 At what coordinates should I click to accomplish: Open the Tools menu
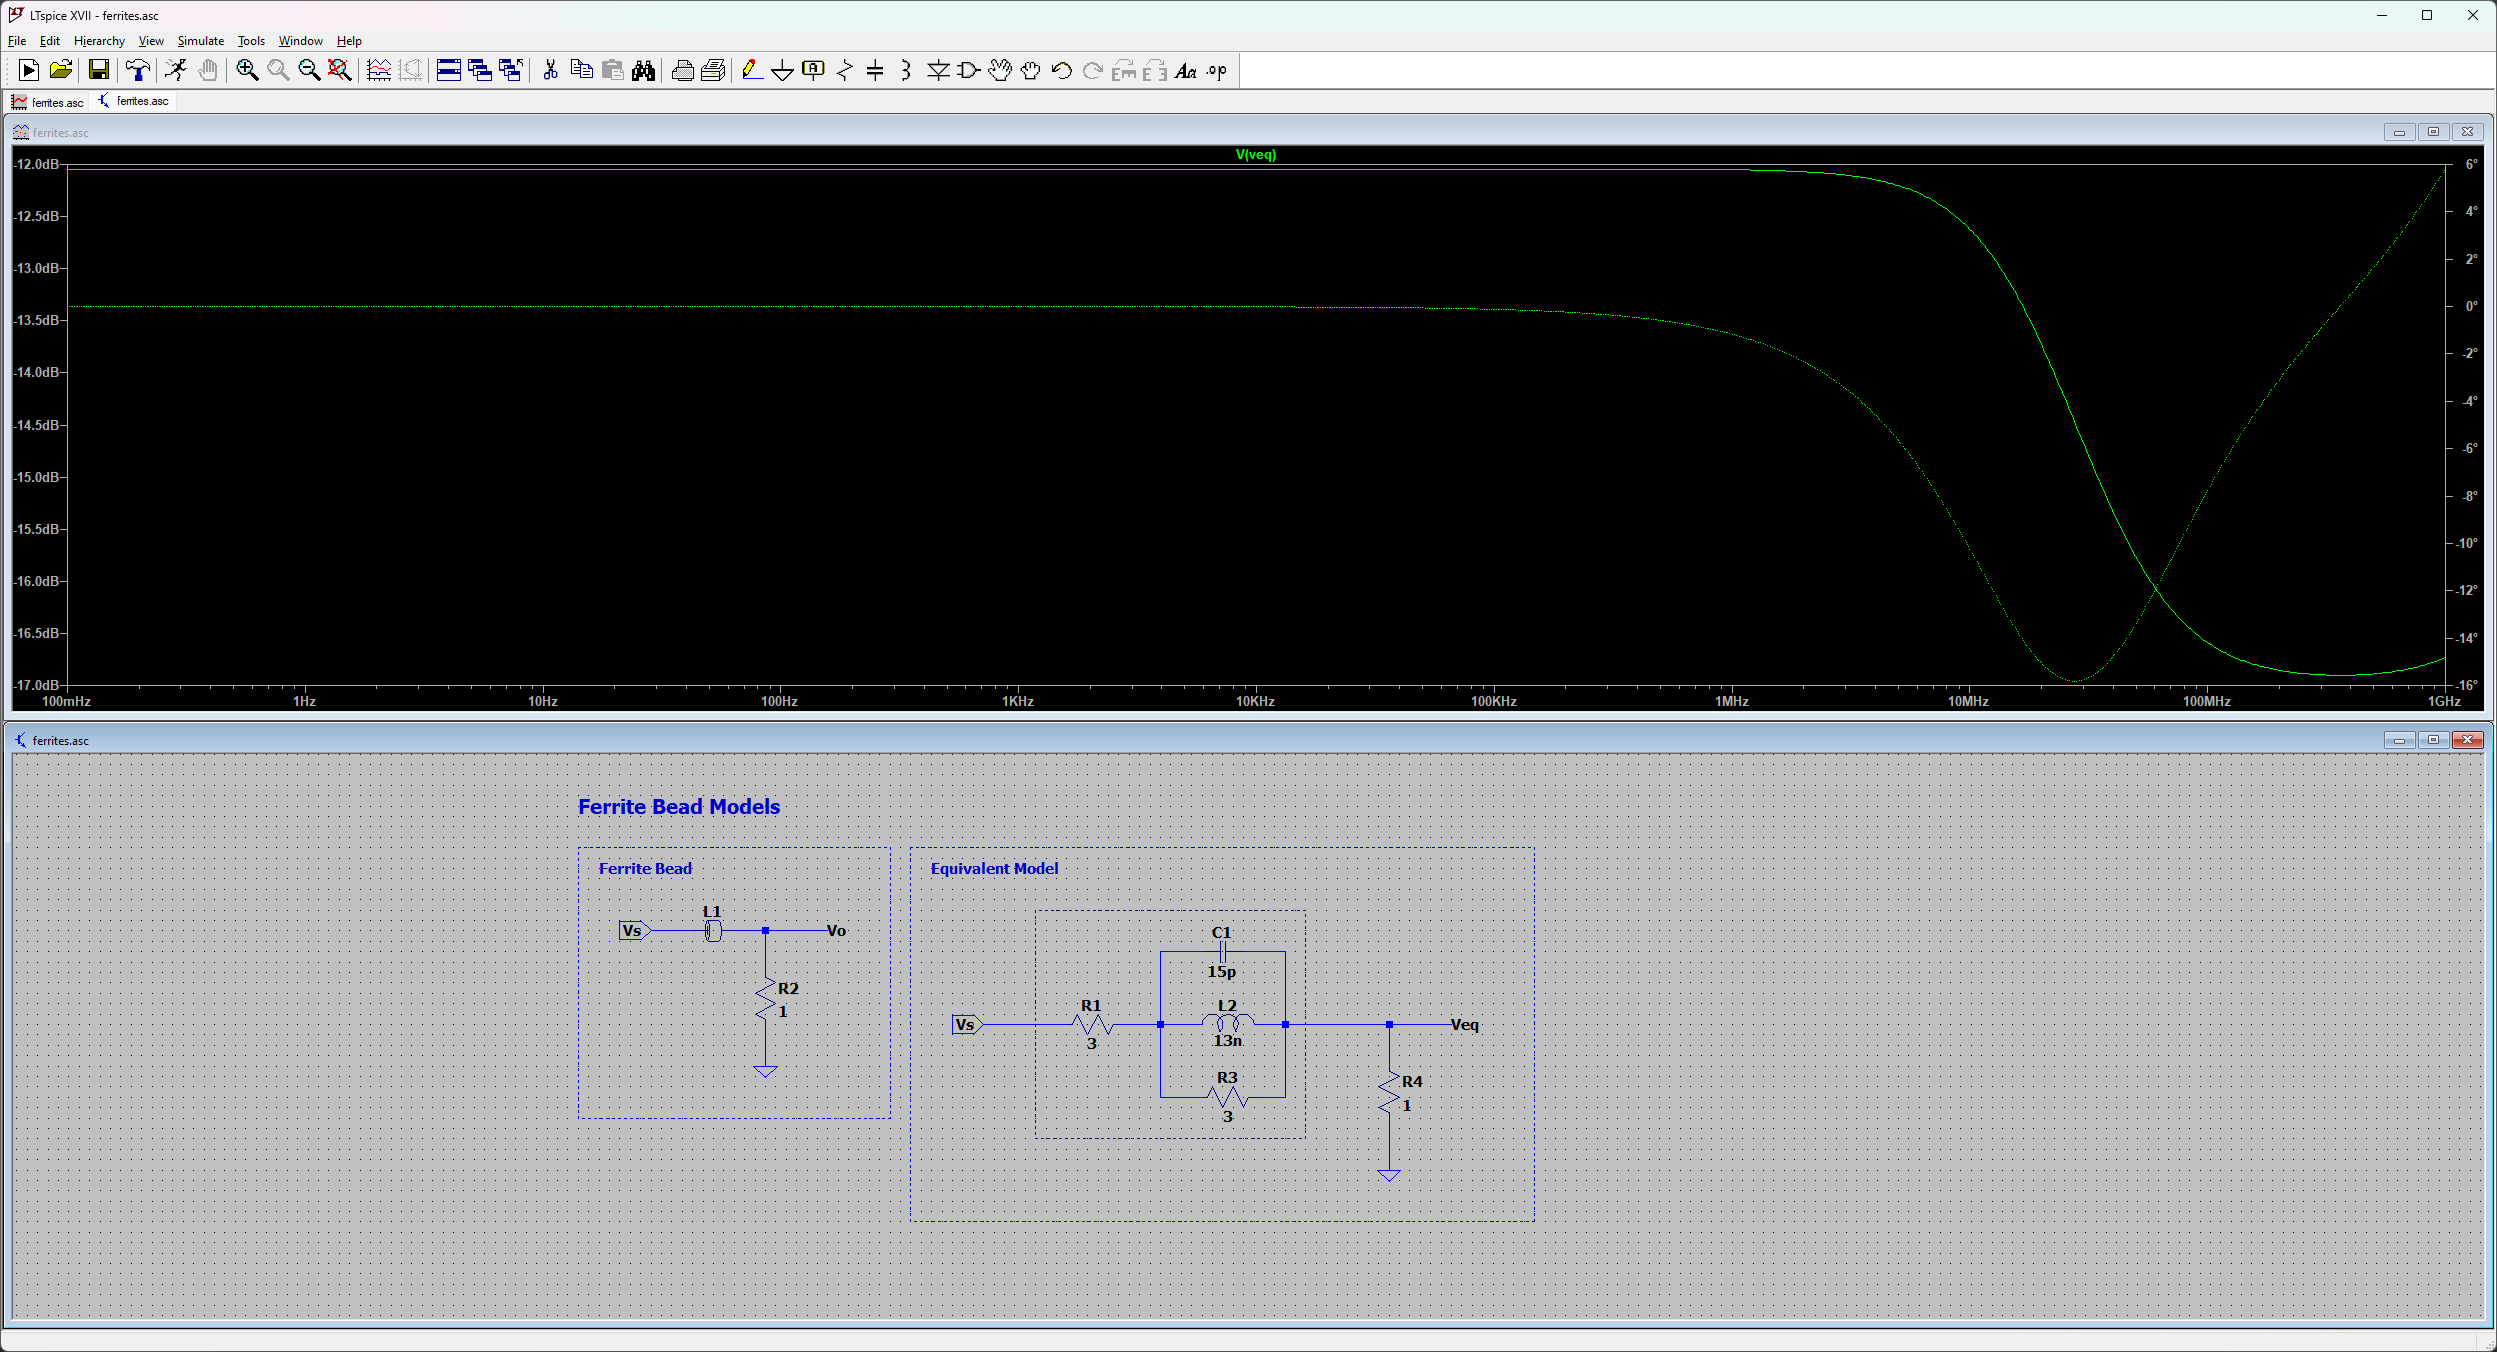click(x=251, y=41)
